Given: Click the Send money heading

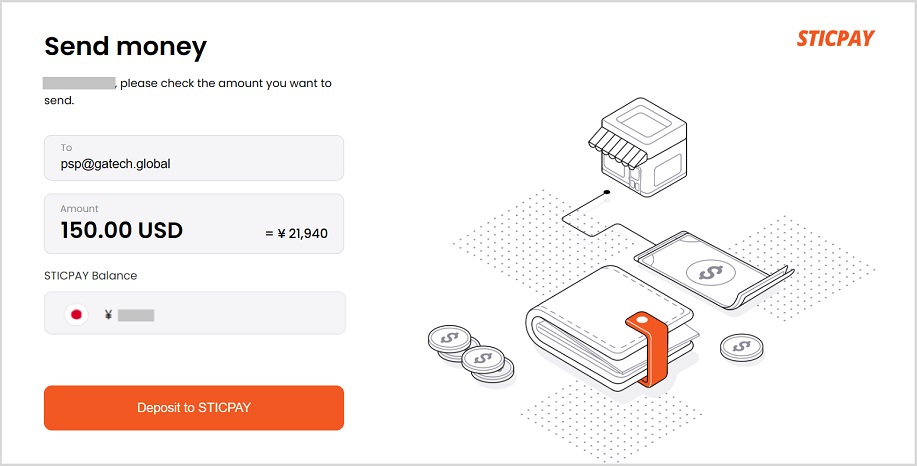Looking at the screenshot, I should click(125, 46).
